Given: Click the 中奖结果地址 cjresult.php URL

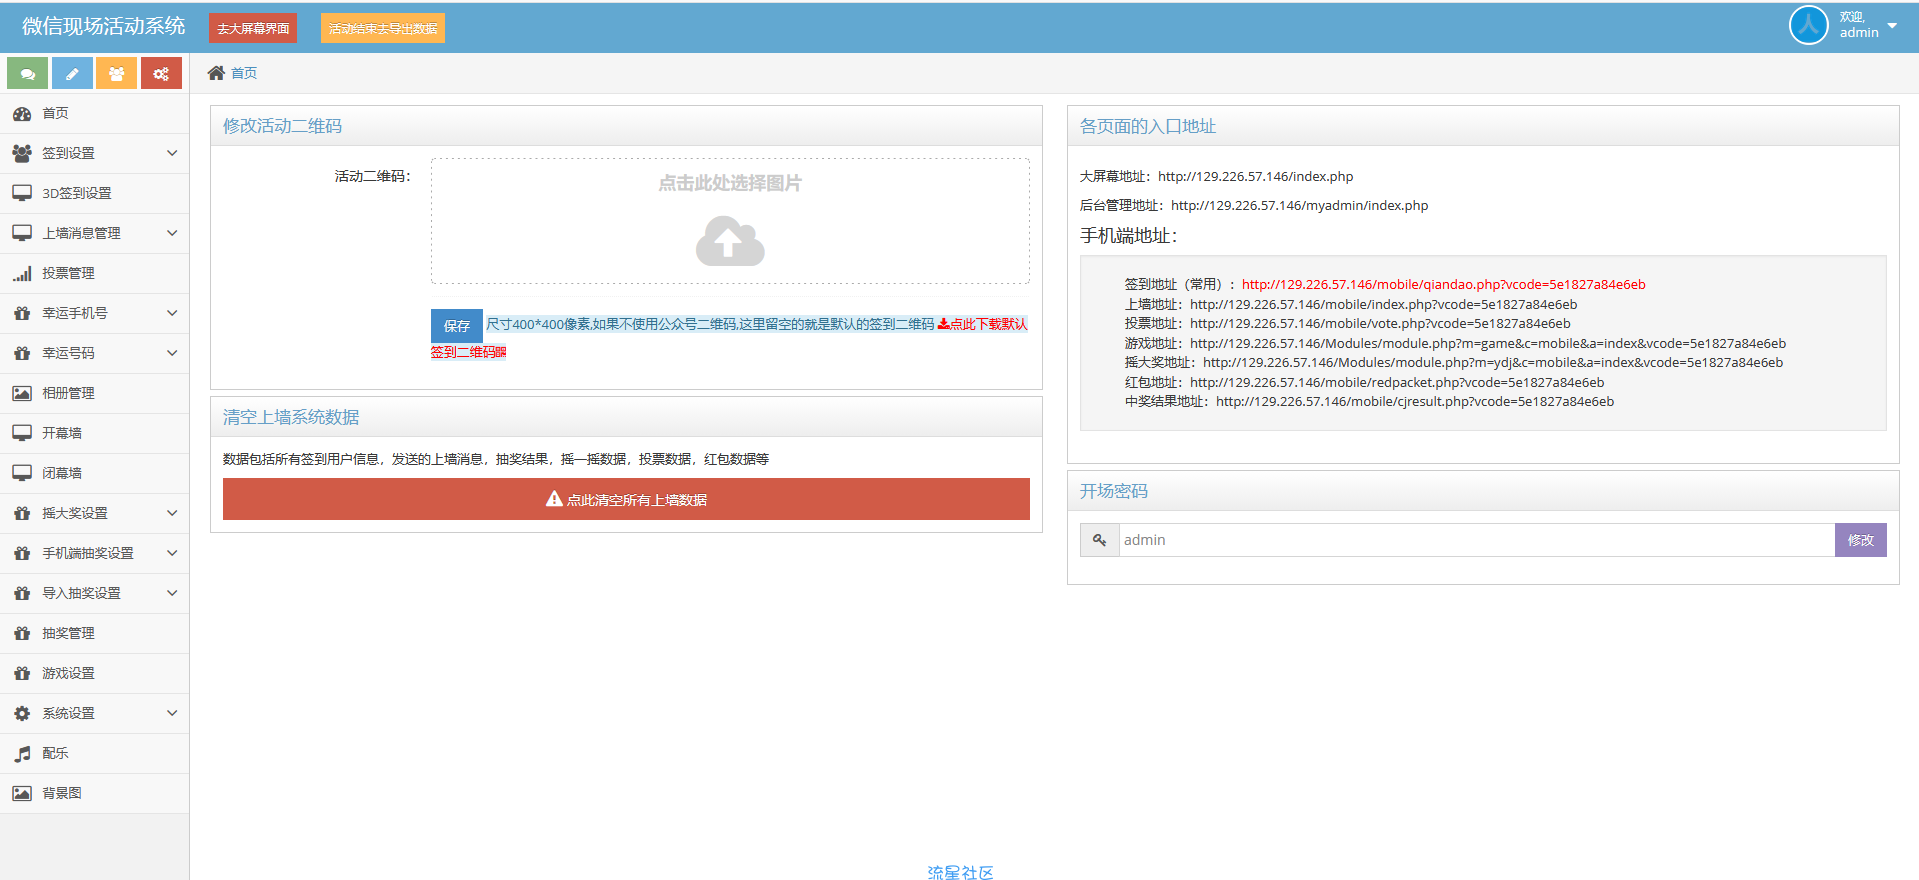Looking at the screenshot, I should click(1415, 401).
